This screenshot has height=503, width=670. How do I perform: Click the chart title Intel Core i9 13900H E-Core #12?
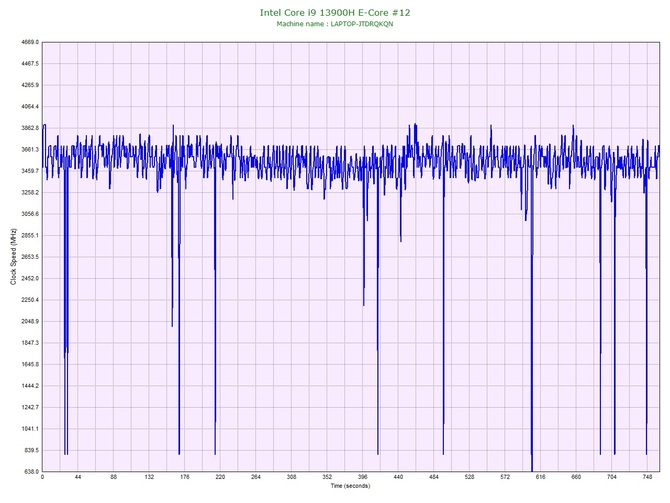tap(335, 12)
